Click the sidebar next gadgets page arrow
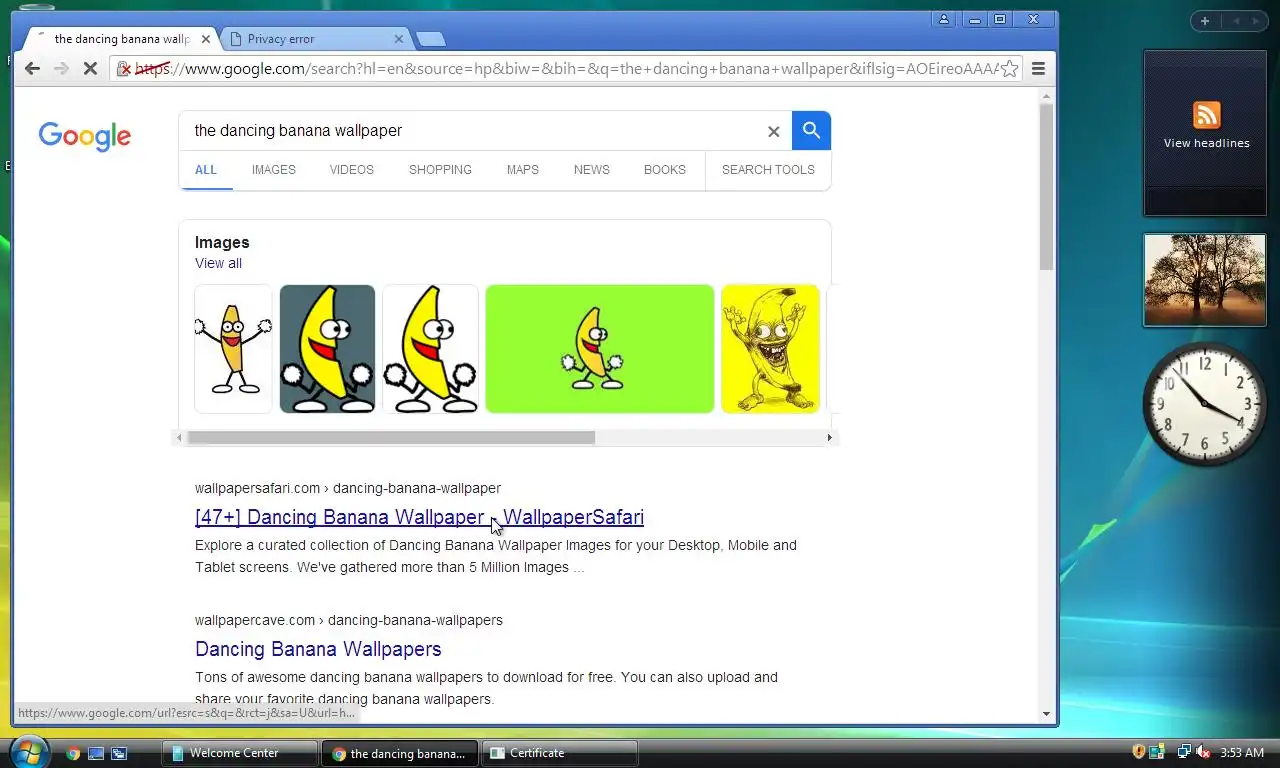The image size is (1280, 768). click(x=1256, y=21)
